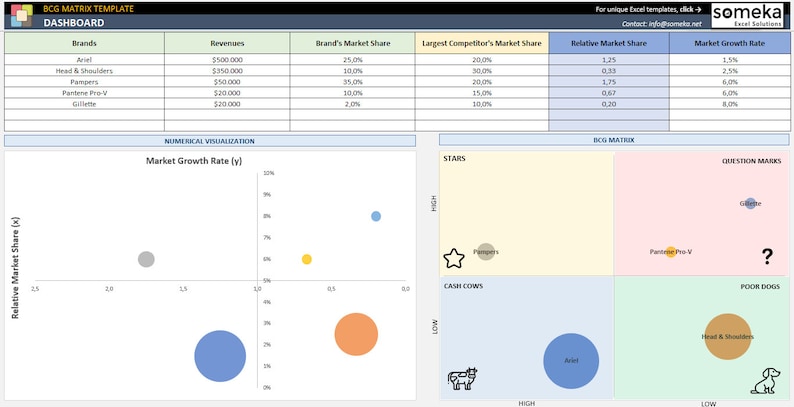Select the Revenues column header
Screen dimensions: 794x407
227,43
